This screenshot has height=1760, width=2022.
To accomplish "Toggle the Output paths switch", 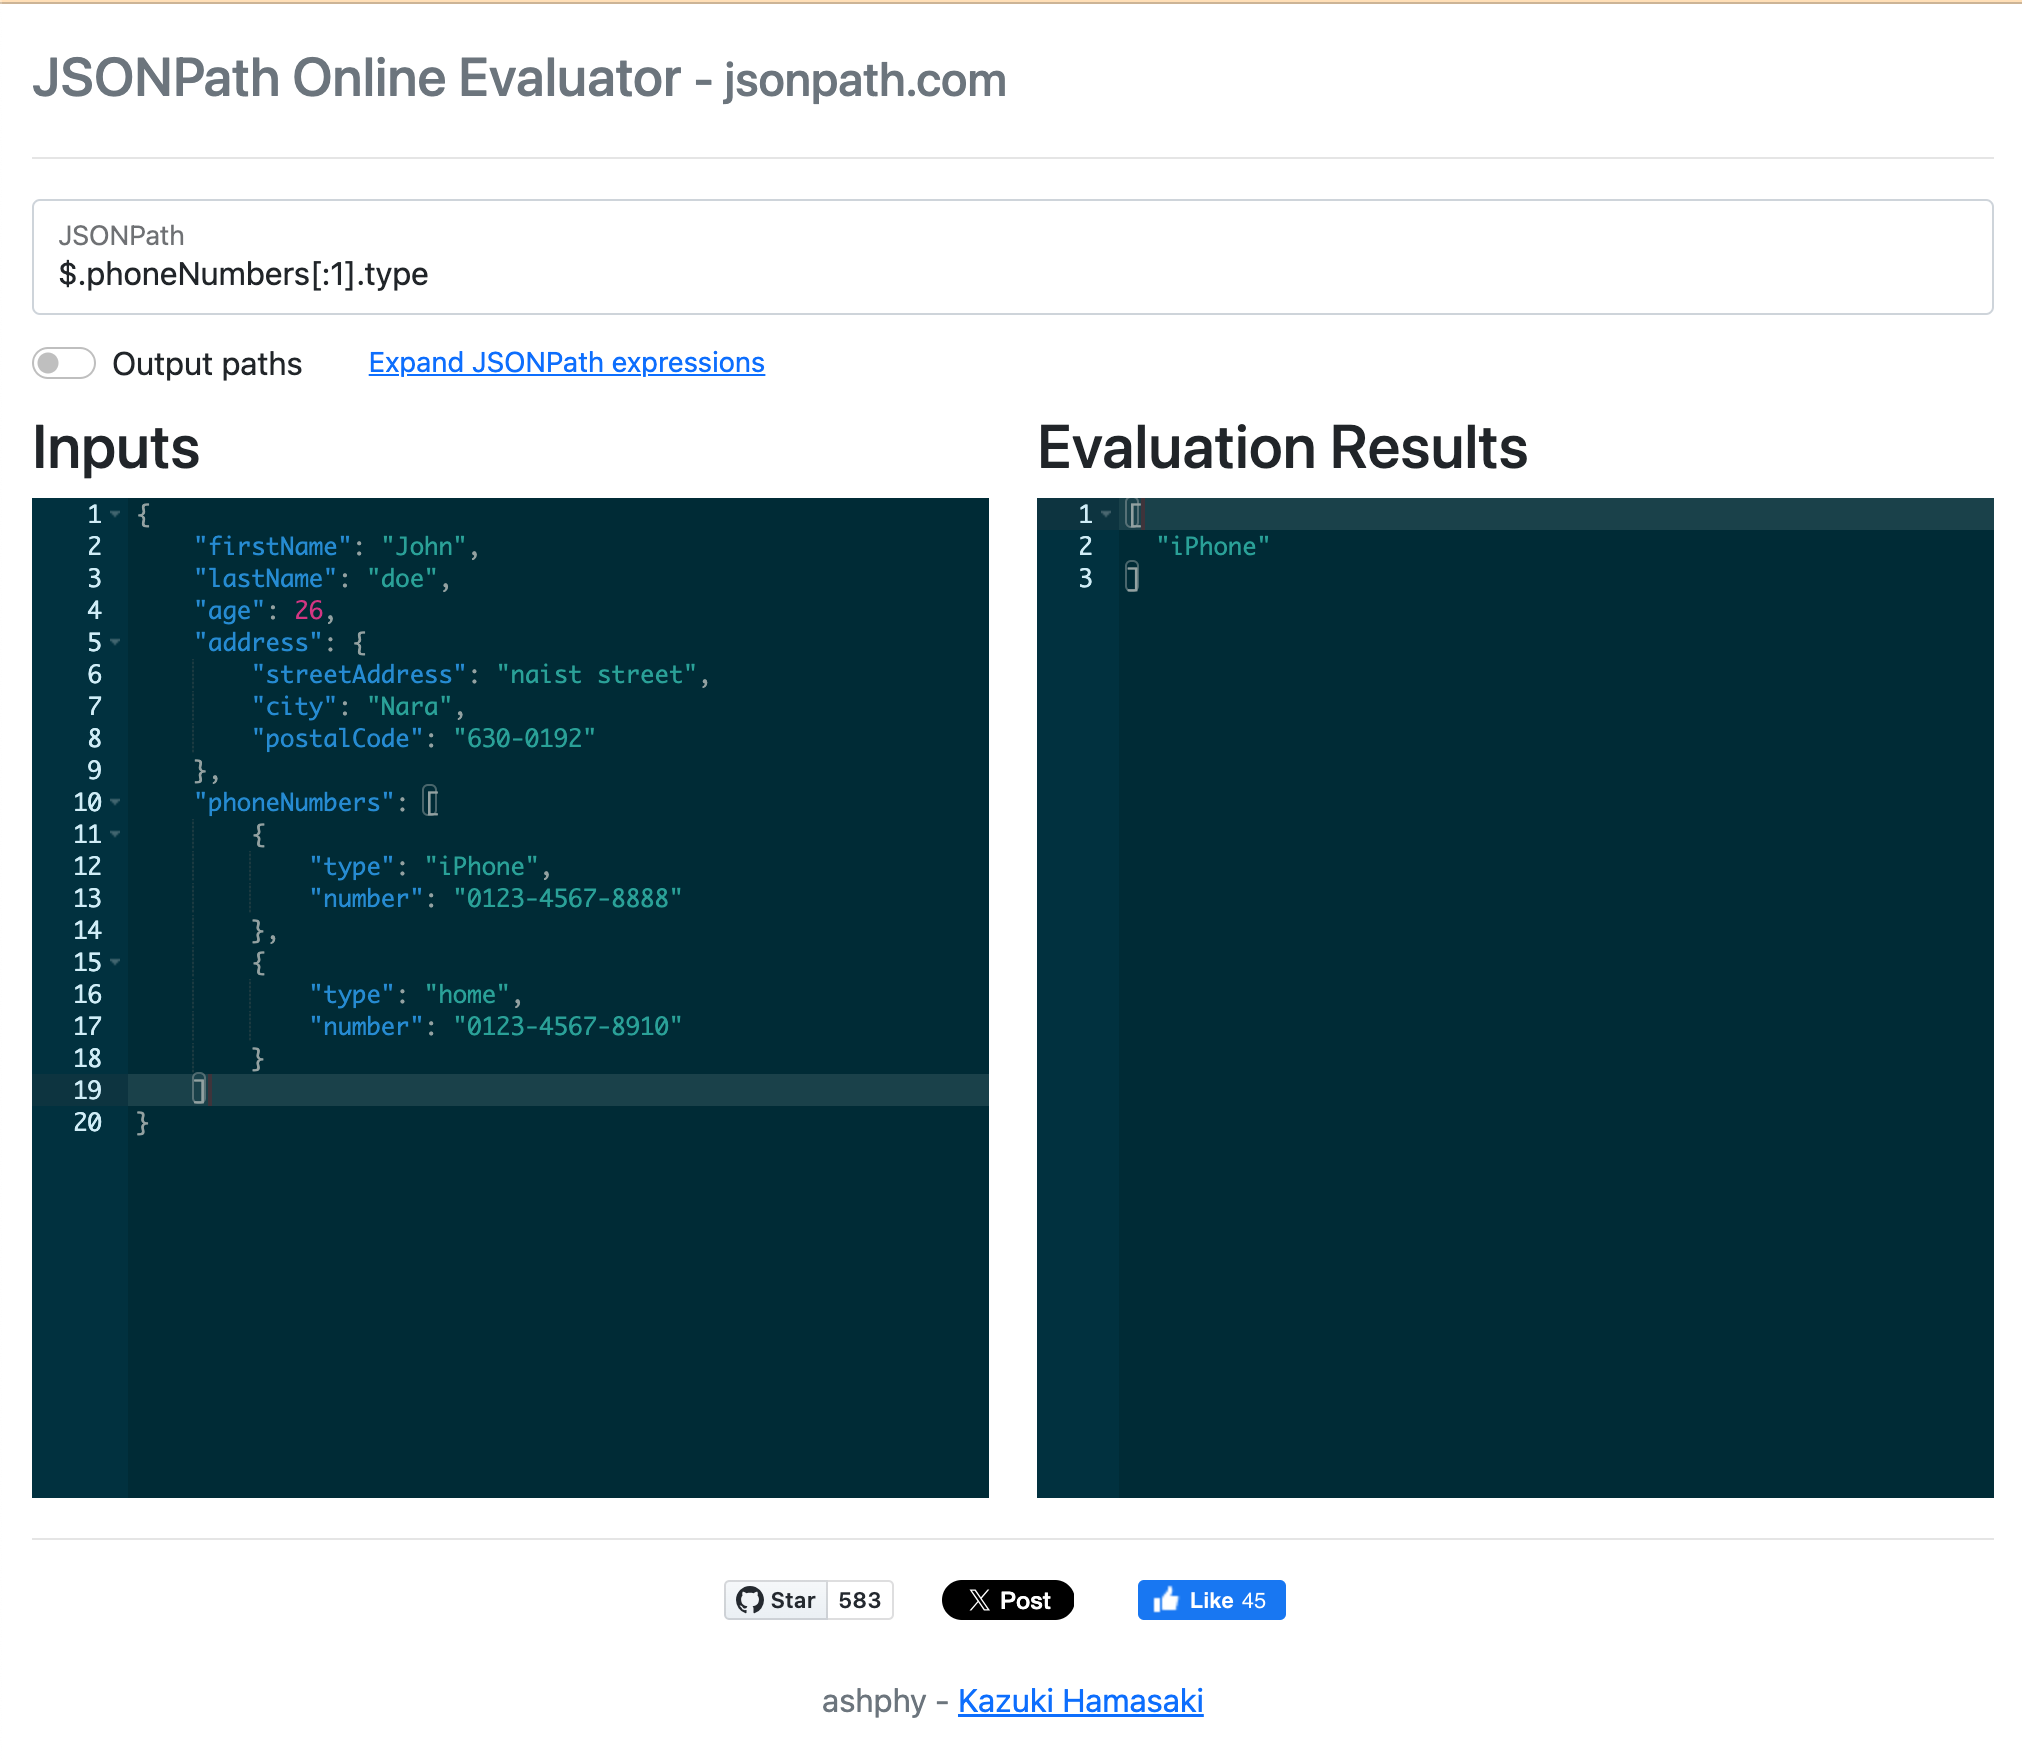I will click(64, 363).
